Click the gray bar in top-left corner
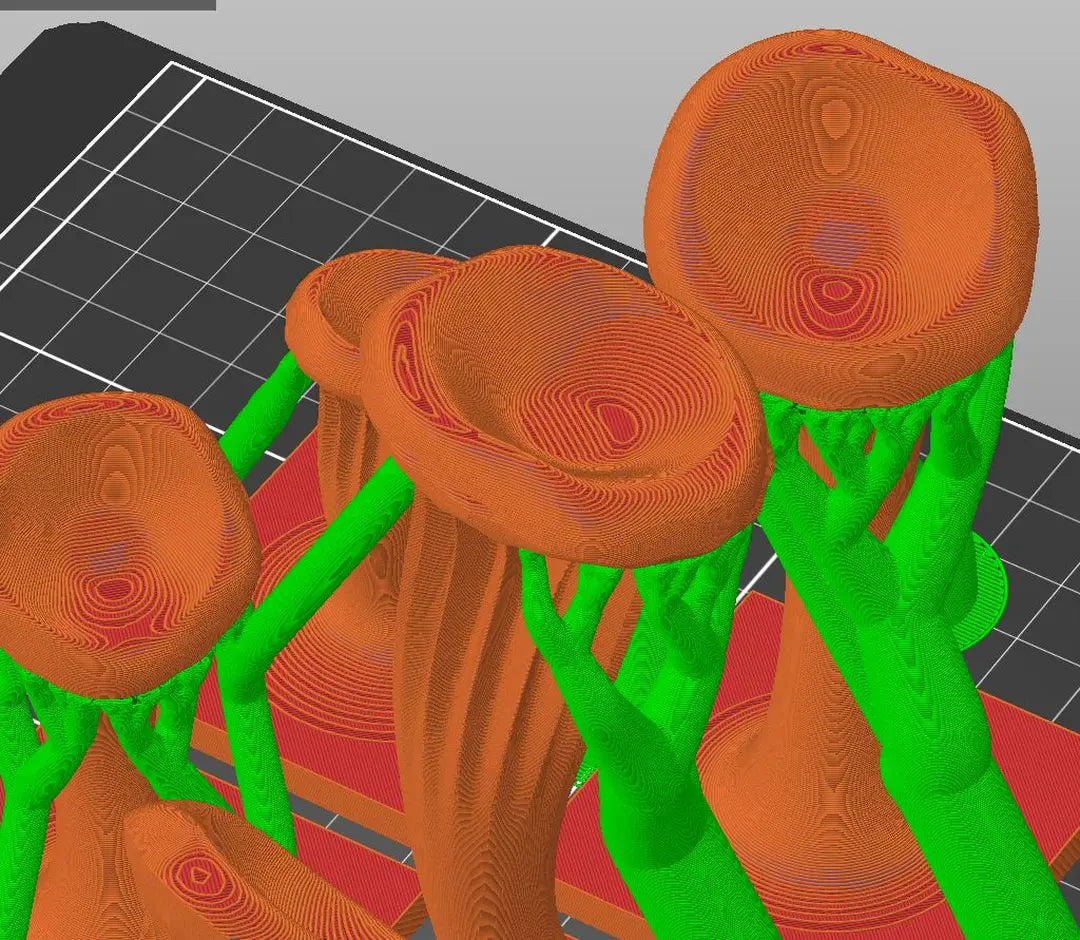Screen dimensions: 1080x940 tap(107, 5)
